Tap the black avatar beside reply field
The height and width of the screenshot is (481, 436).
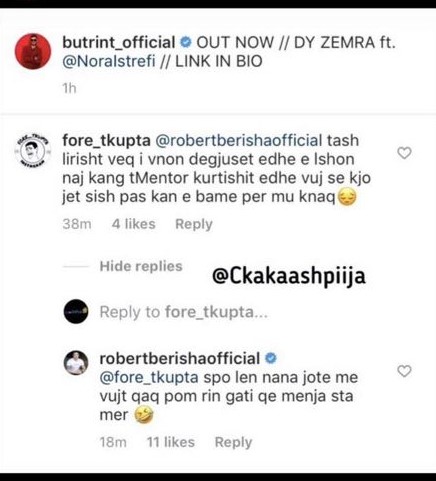(x=76, y=311)
